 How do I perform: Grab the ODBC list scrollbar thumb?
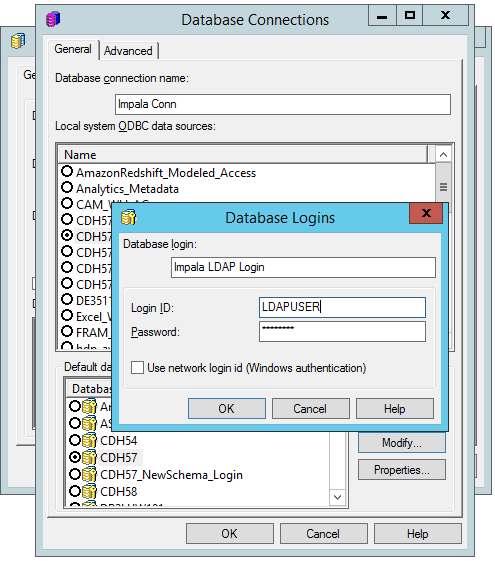pyautogui.click(x=443, y=187)
